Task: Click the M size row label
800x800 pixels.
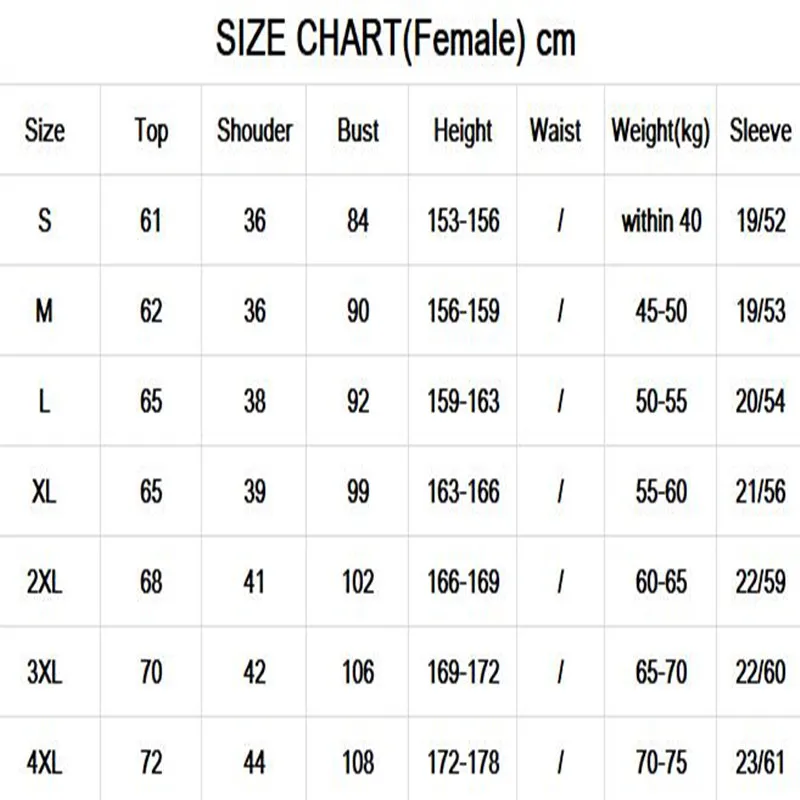Action: 45,311
